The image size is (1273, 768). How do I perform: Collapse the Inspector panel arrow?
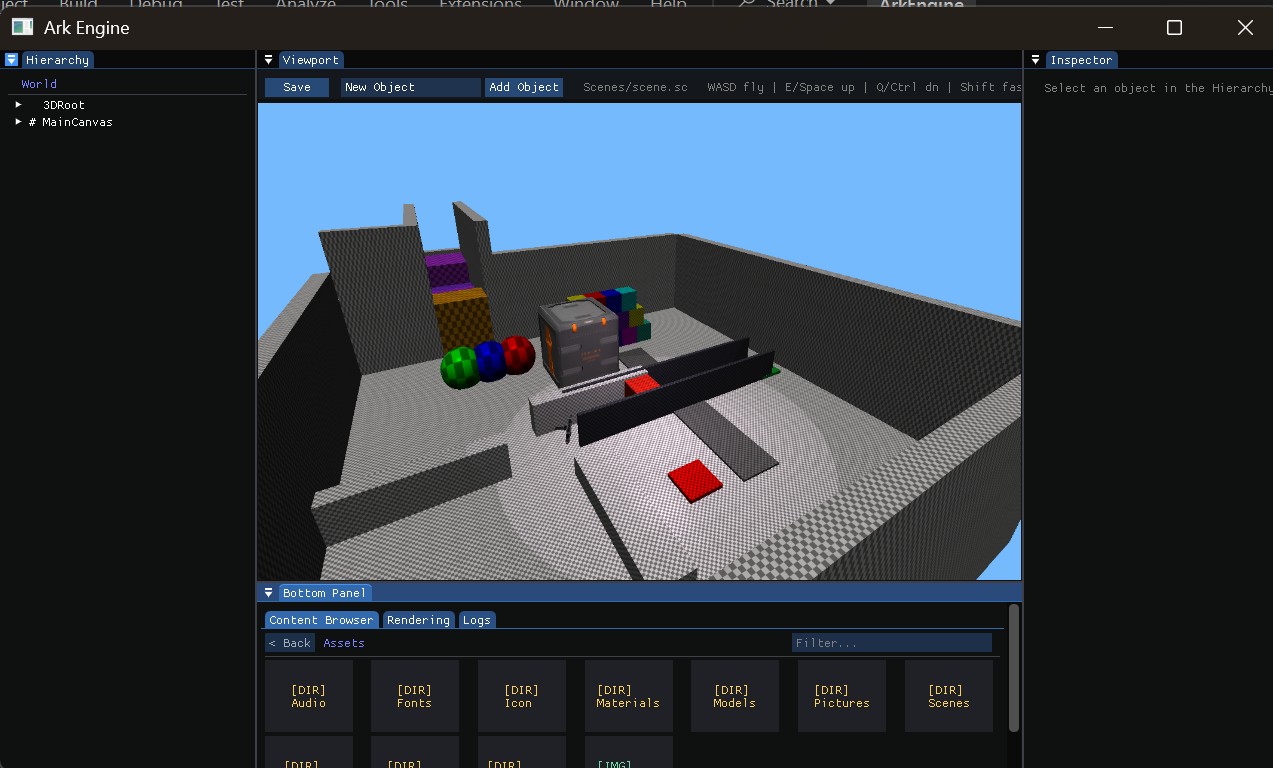tap(1036, 60)
